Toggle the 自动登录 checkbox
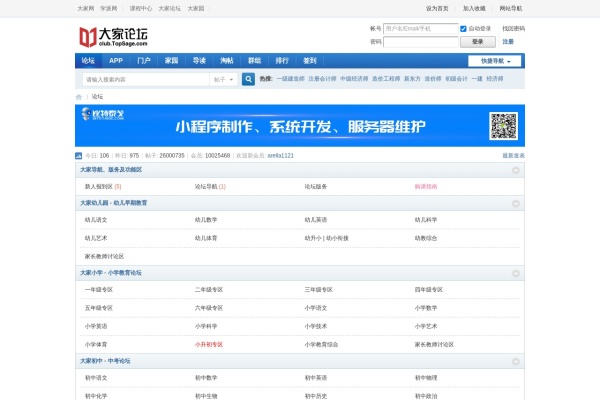Image resolution: width=600 pixels, height=400 pixels. pyautogui.click(x=463, y=29)
